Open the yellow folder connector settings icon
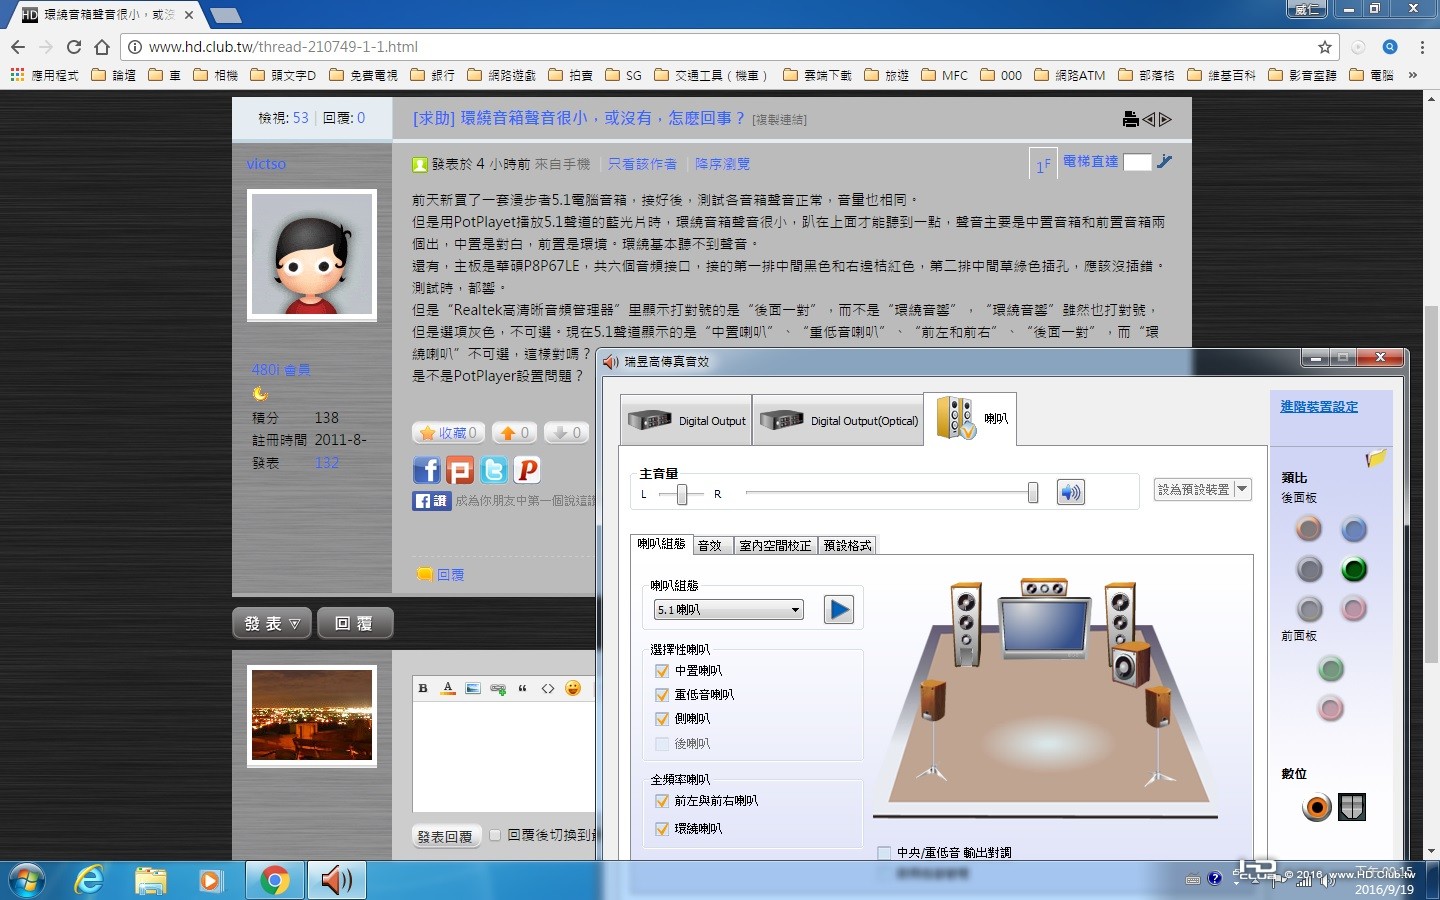1440x900 pixels. (x=1376, y=458)
